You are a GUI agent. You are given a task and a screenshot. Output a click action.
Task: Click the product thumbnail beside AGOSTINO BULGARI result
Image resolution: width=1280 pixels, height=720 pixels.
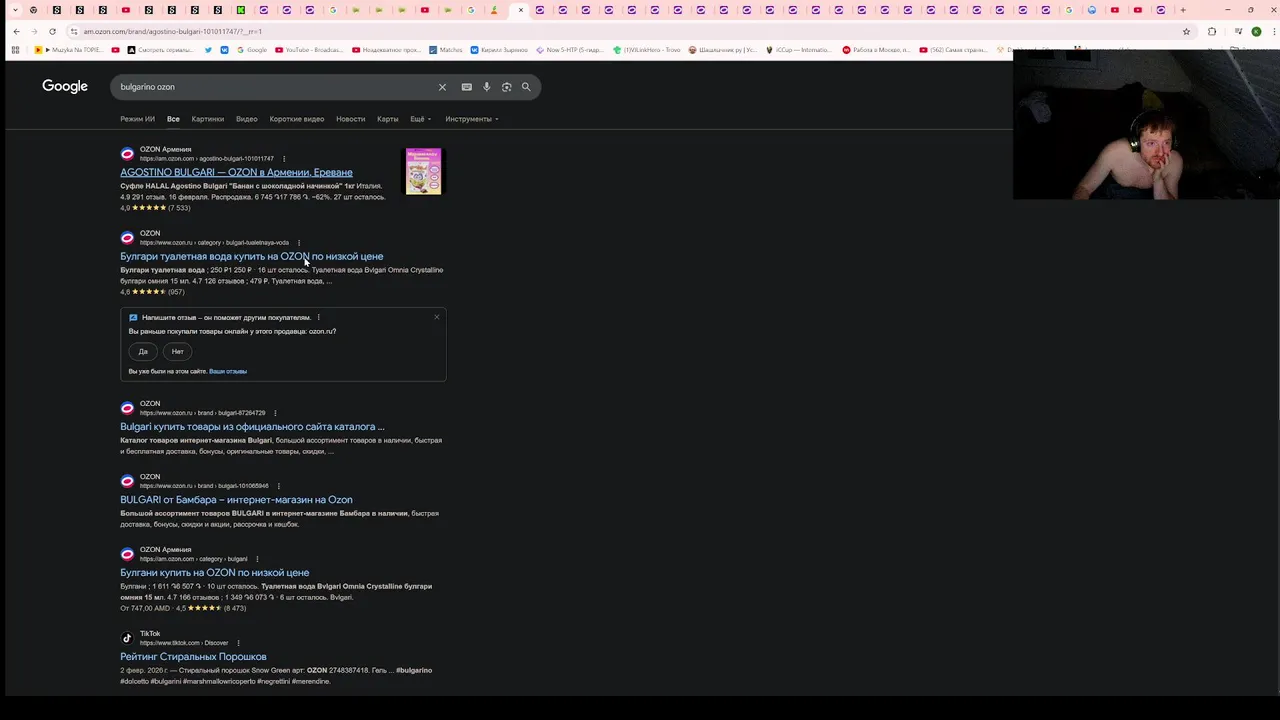pos(423,171)
